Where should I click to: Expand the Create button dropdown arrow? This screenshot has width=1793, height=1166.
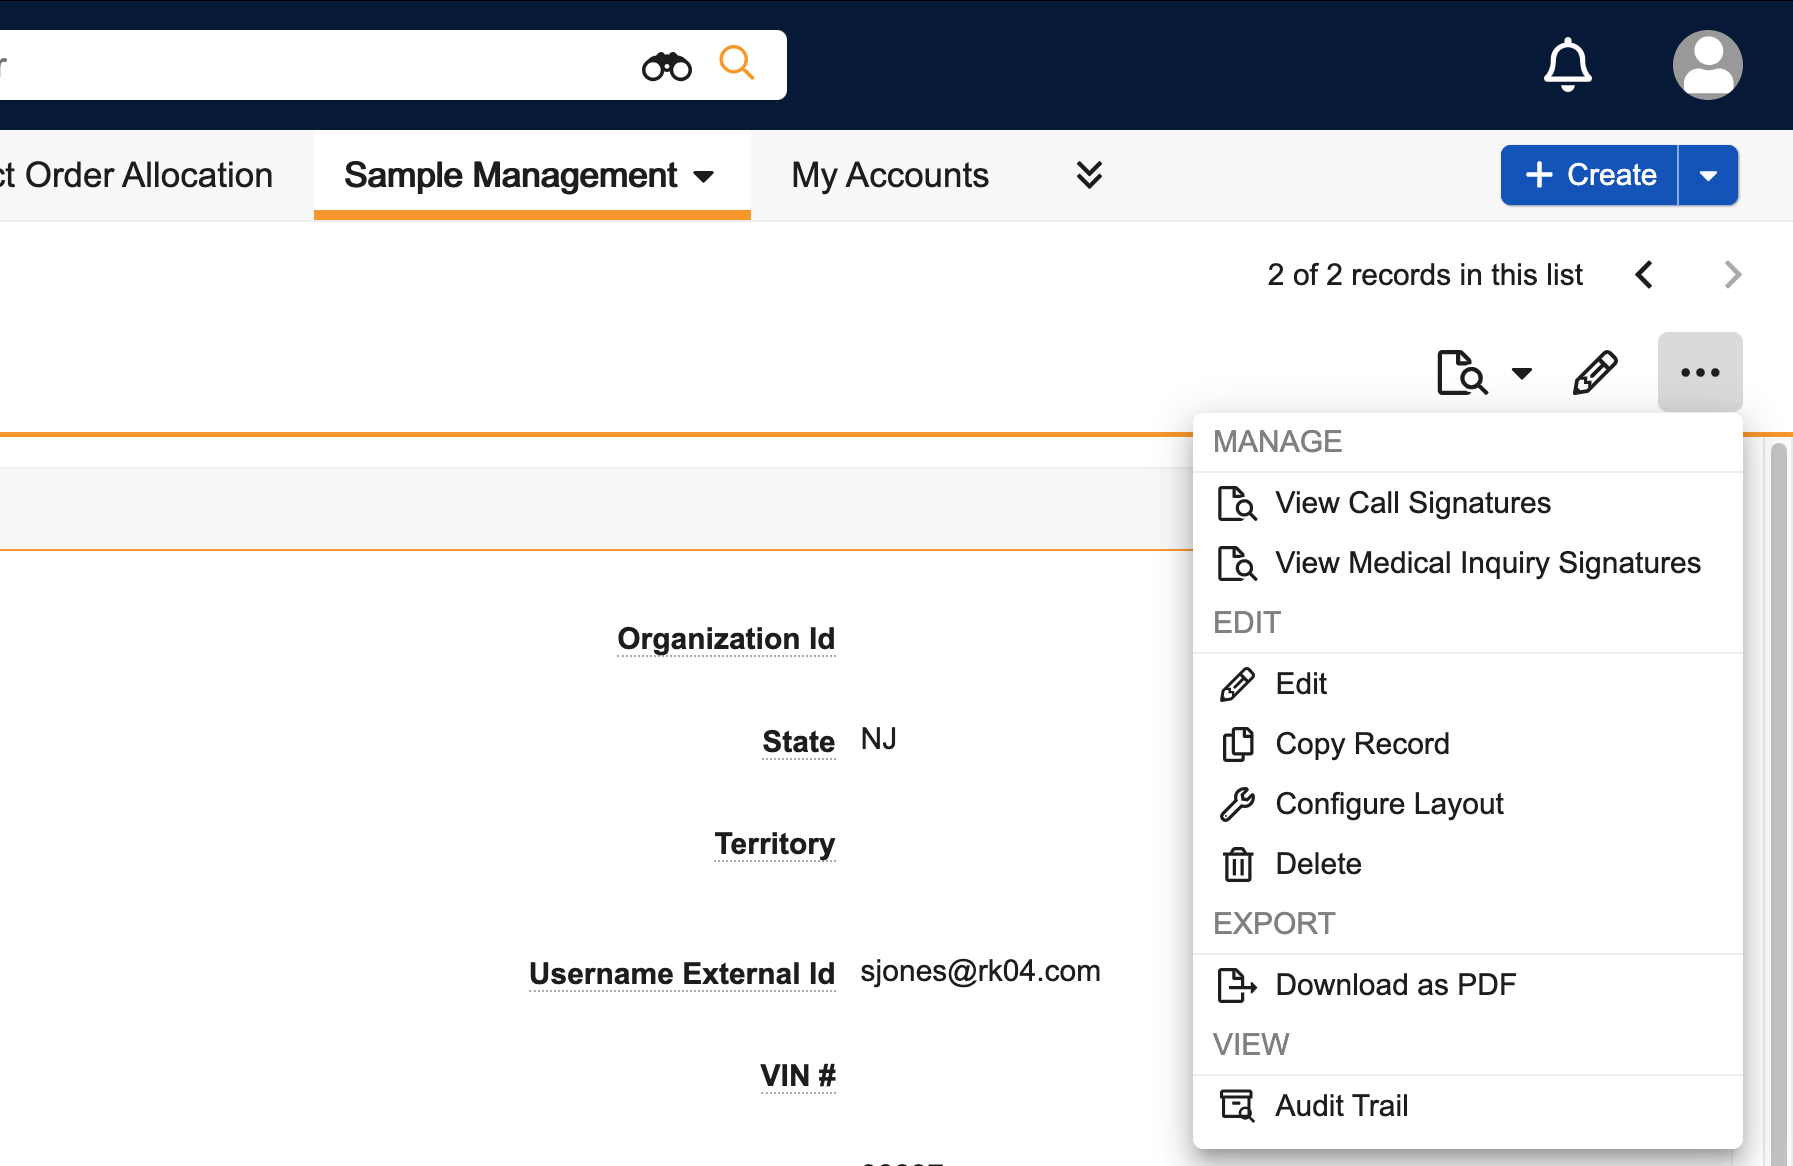1708,176
